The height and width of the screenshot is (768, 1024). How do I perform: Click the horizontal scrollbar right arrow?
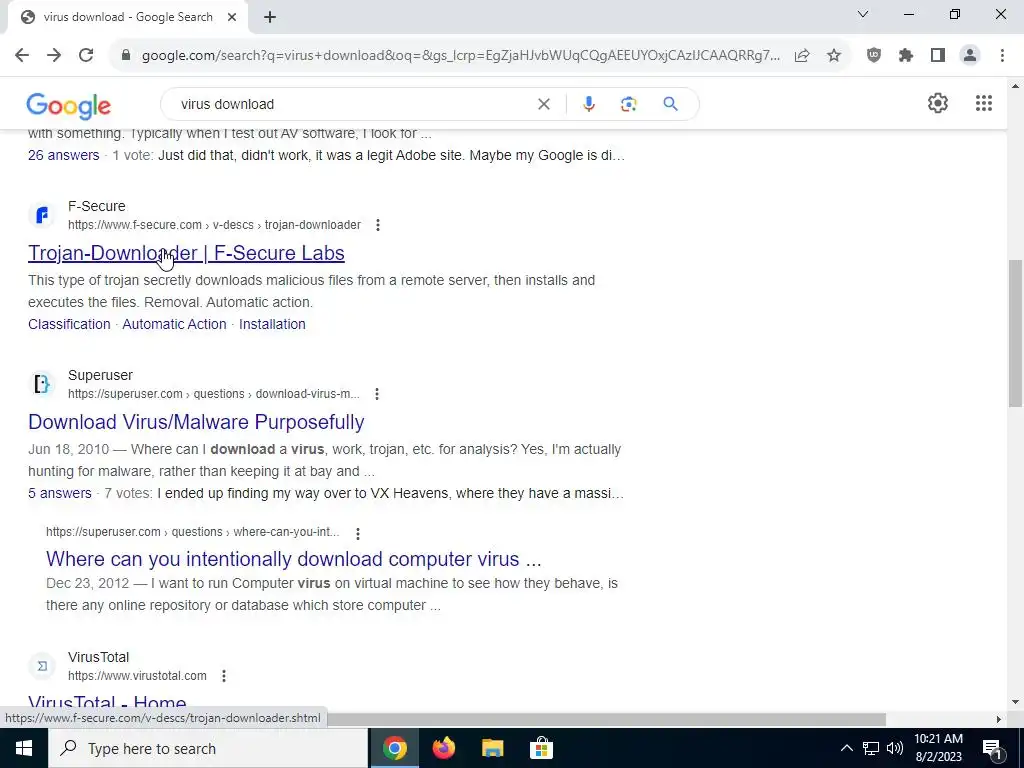998,719
